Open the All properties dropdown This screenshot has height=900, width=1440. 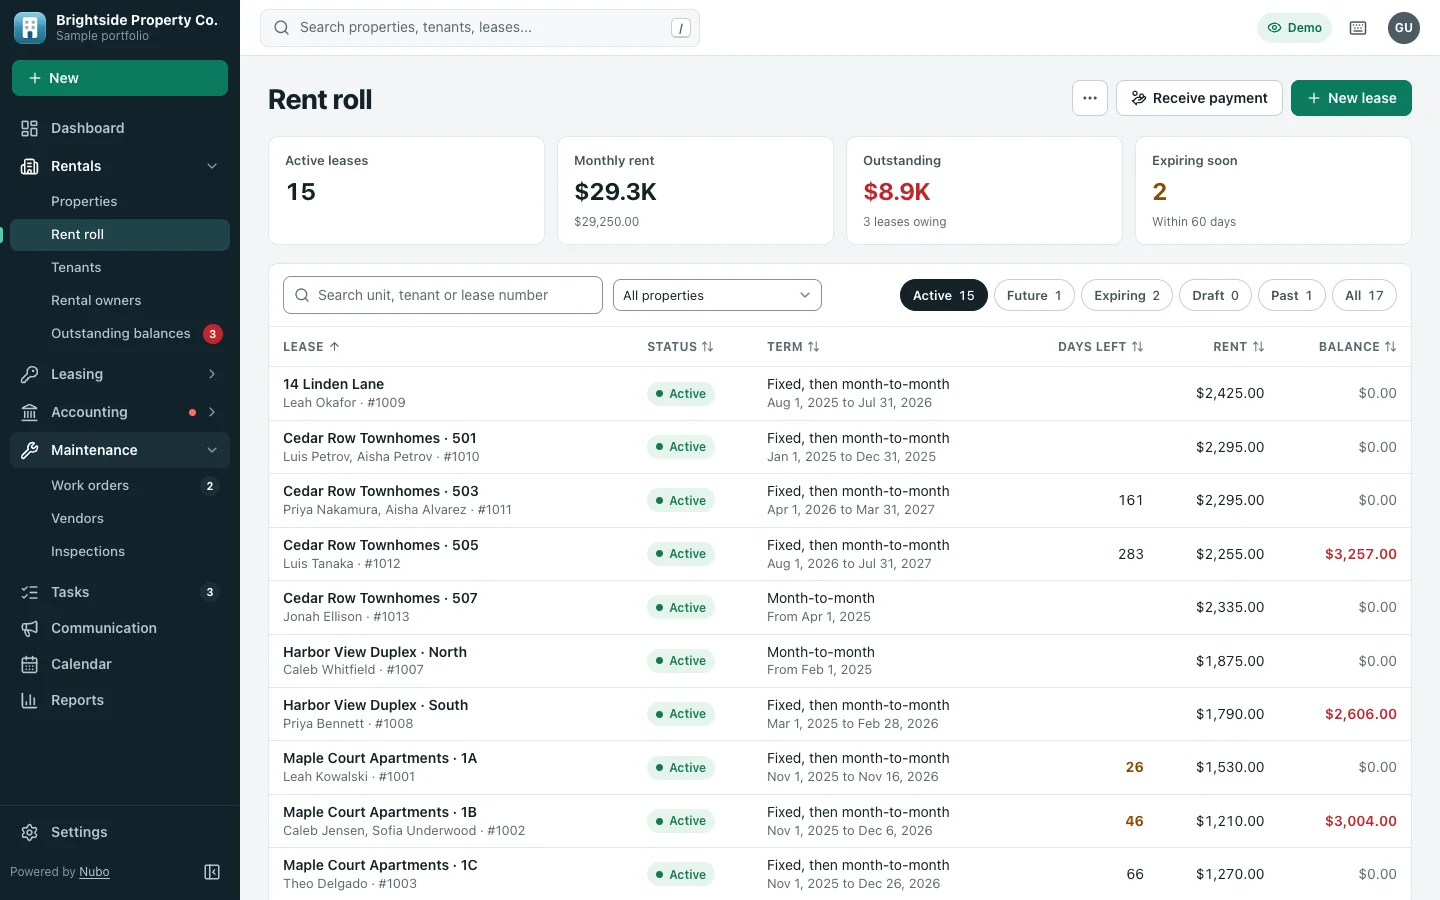(x=717, y=295)
